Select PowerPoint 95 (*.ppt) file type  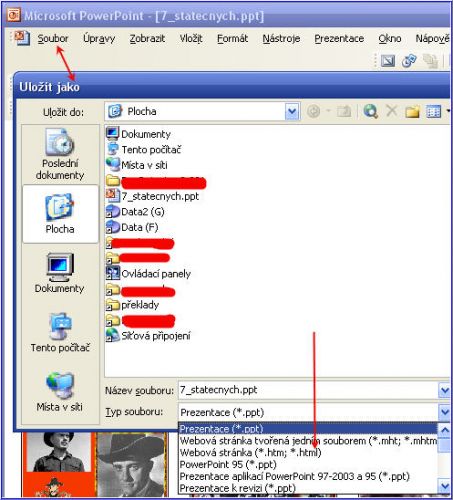point(228,464)
